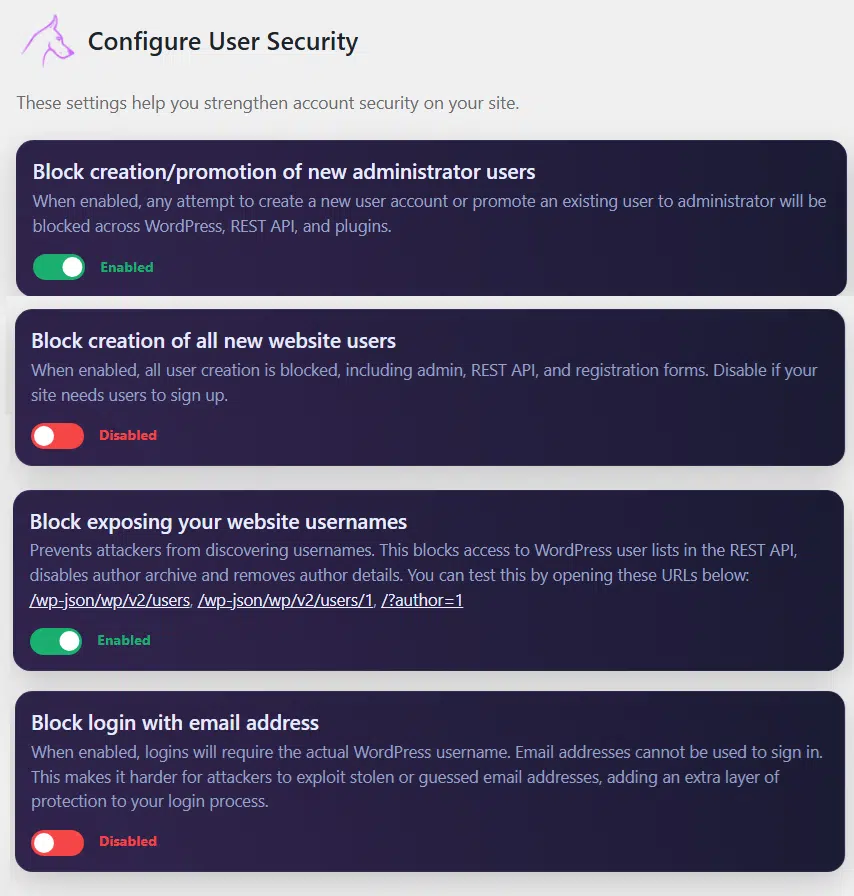
Task: Turn off blocking of website username exposure
Action: click(56, 641)
